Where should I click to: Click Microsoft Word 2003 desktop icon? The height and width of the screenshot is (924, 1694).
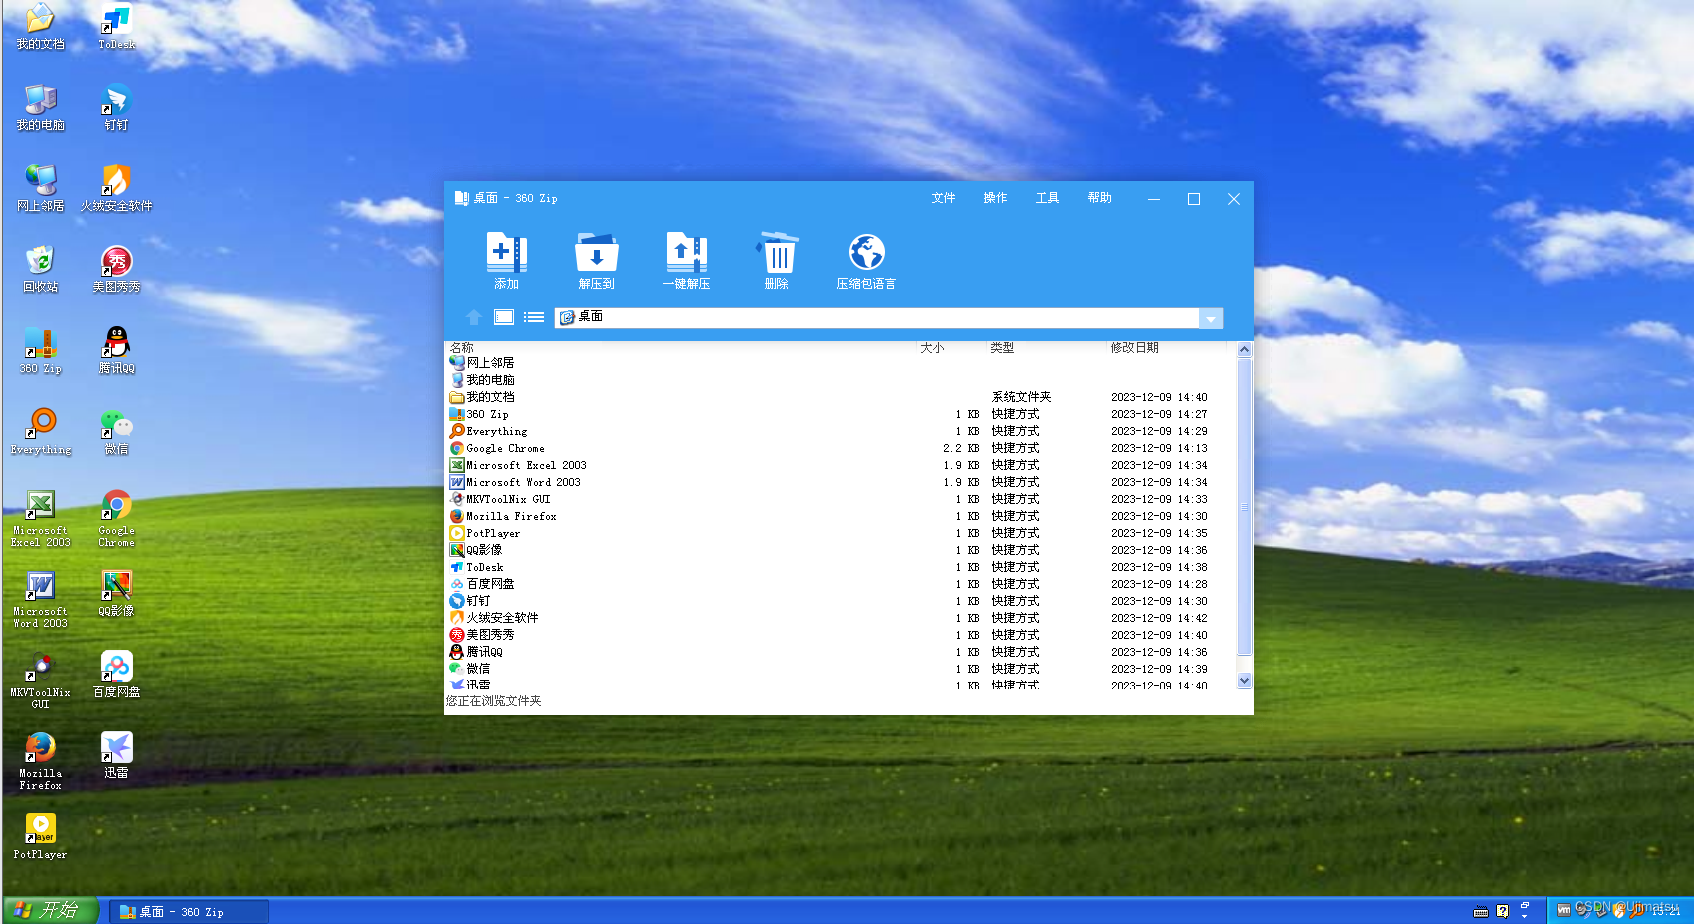tap(40, 599)
